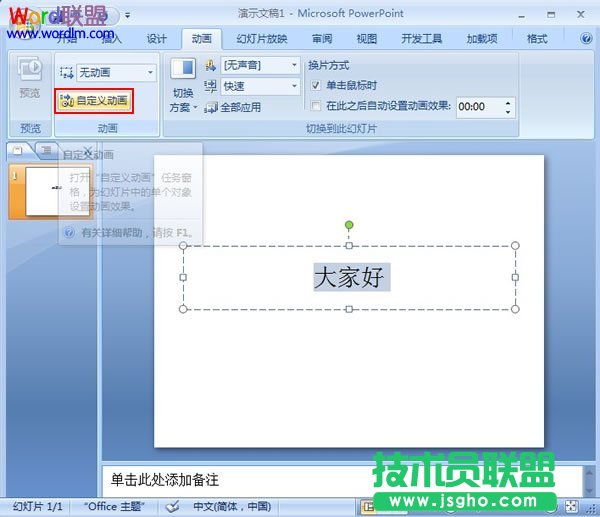Click the top-right corner handle of text box
Image resolution: width=600 pixels, height=517 pixels.
pyautogui.click(x=515, y=245)
